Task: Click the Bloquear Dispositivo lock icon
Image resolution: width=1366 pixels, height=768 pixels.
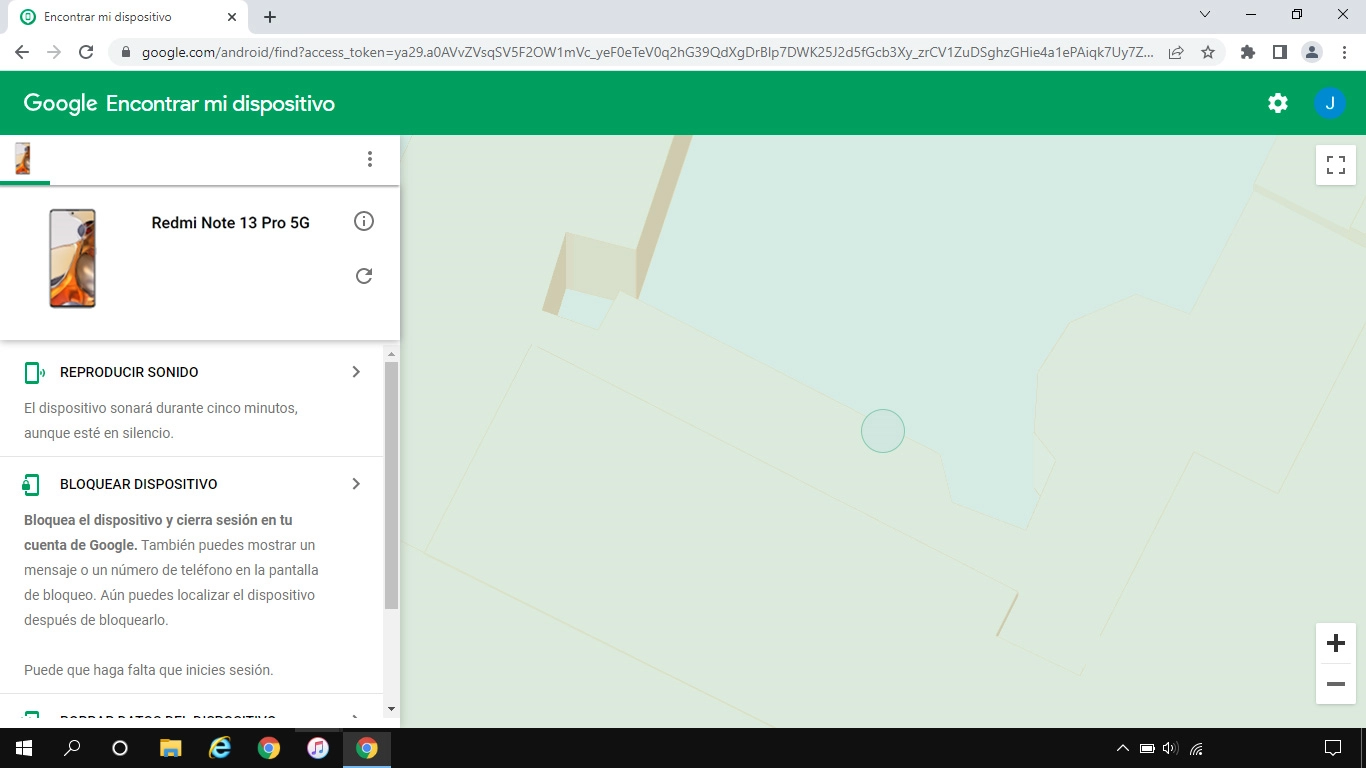Action: (x=31, y=483)
